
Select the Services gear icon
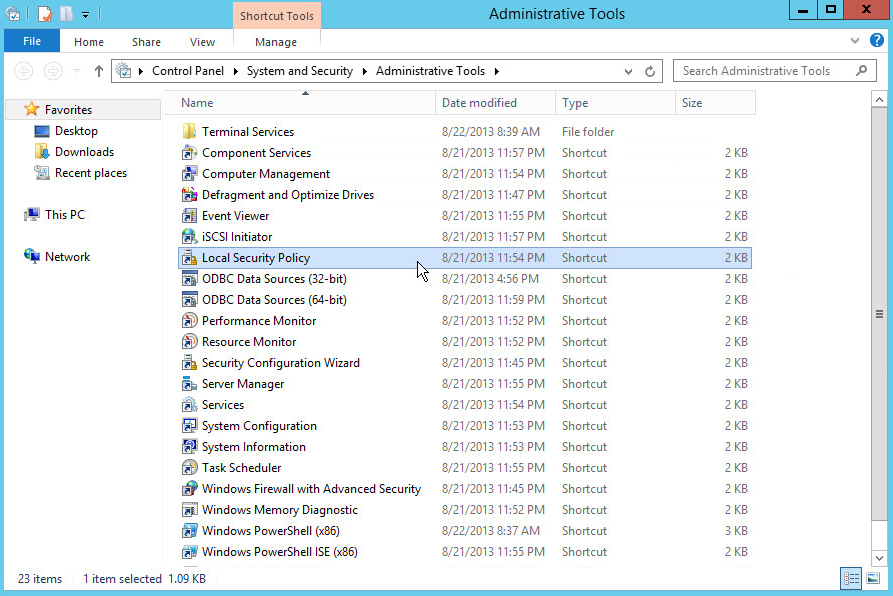click(189, 405)
